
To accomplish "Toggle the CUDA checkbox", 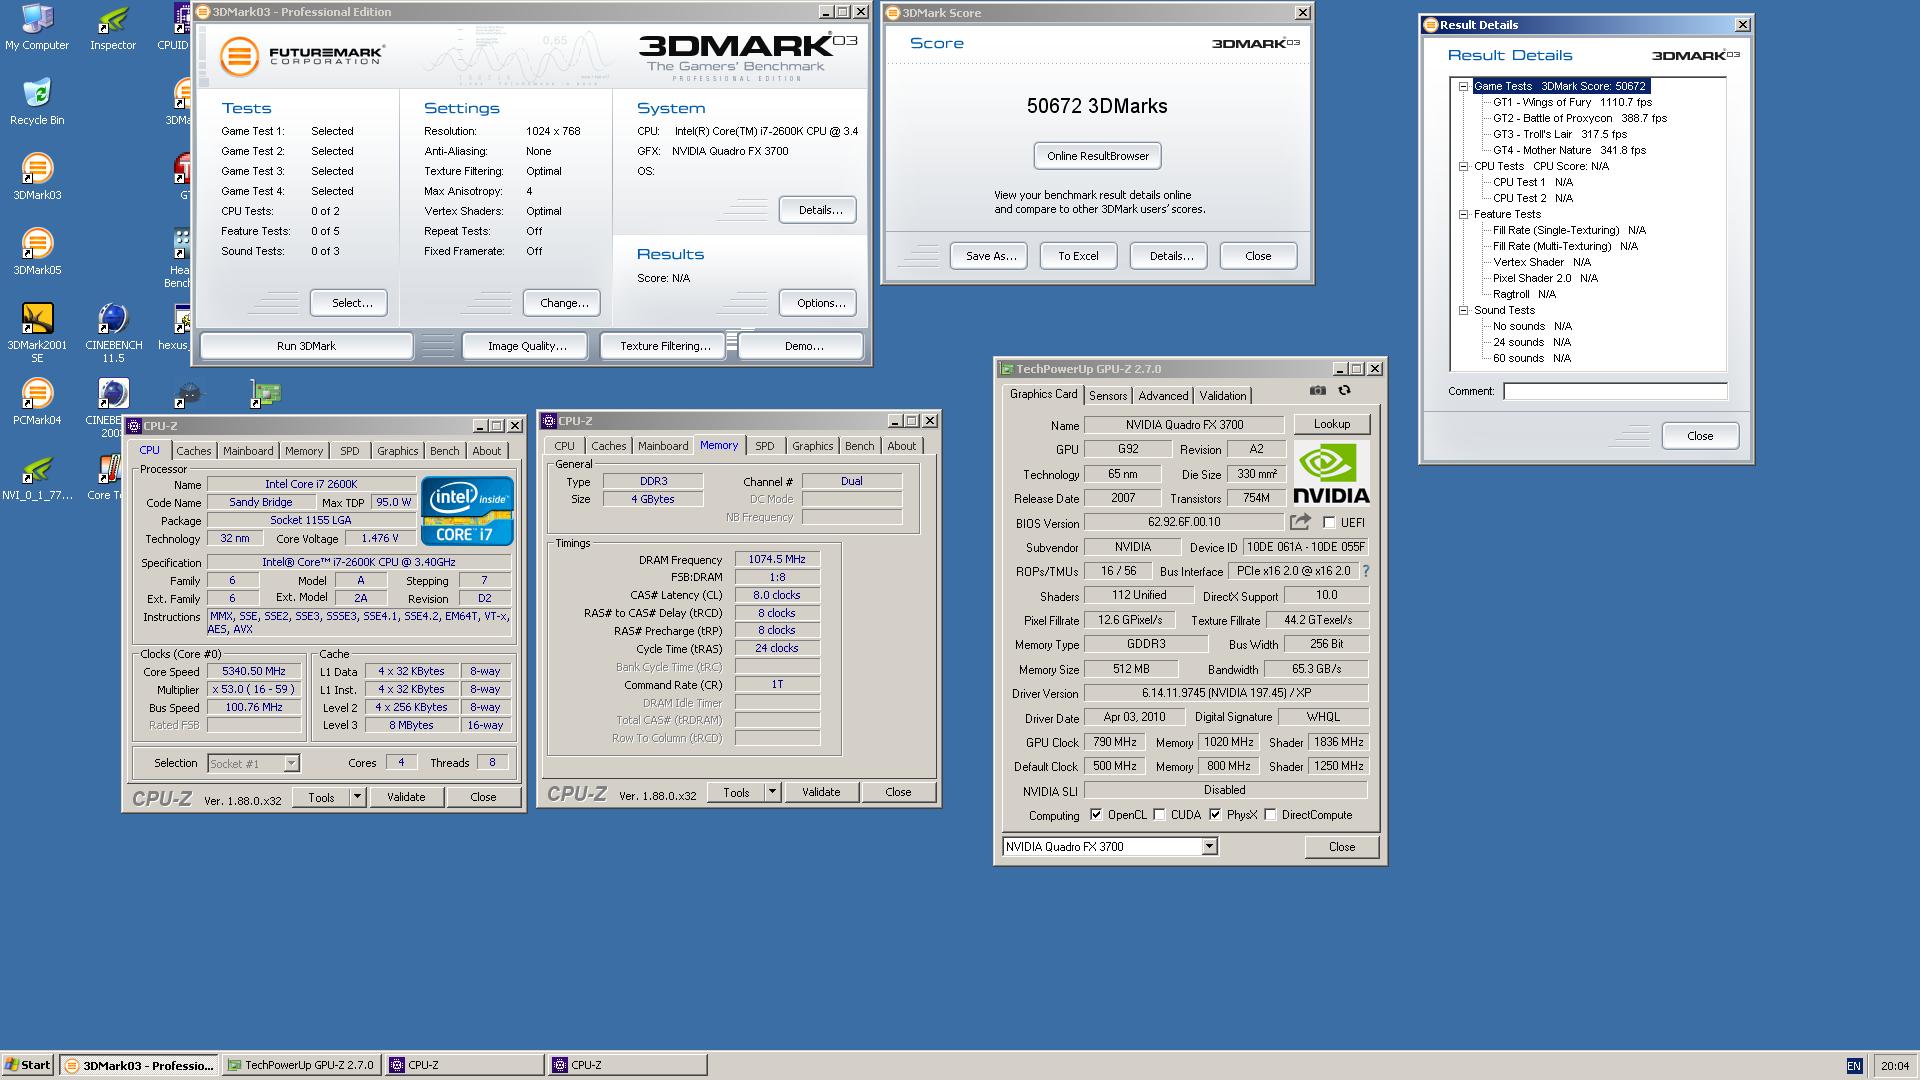I will click(x=1159, y=815).
